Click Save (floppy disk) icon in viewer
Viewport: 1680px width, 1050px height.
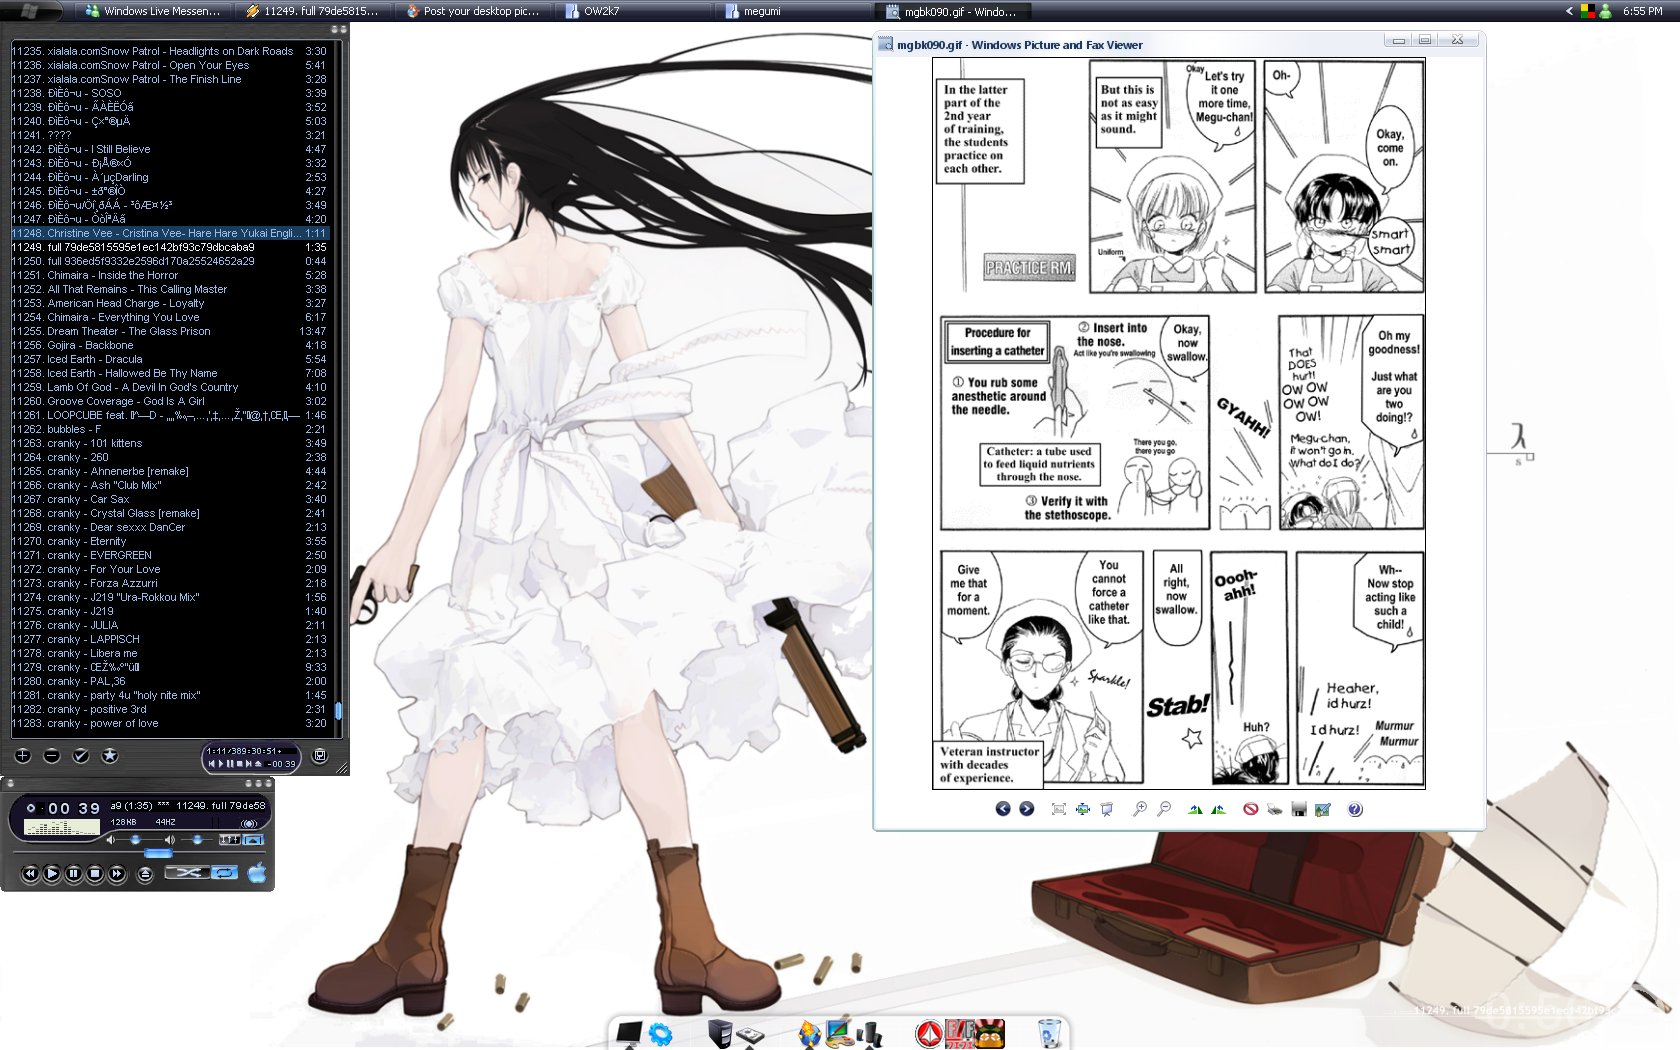tap(1298, 809)
